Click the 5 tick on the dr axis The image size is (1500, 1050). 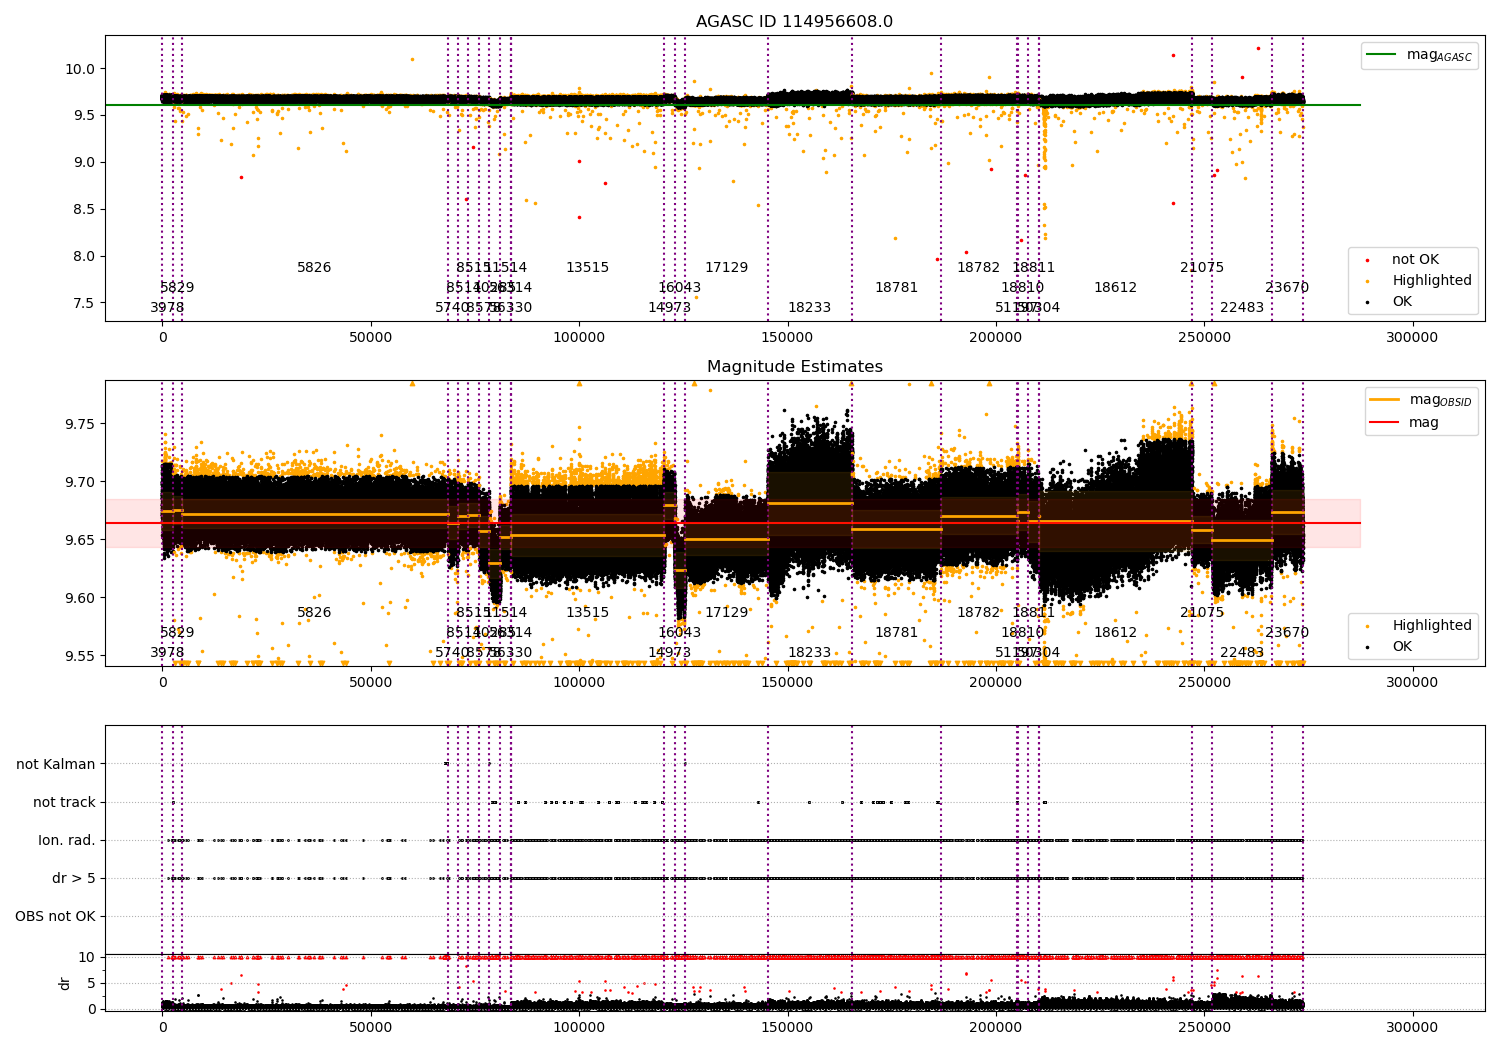[x=91, y=984]
